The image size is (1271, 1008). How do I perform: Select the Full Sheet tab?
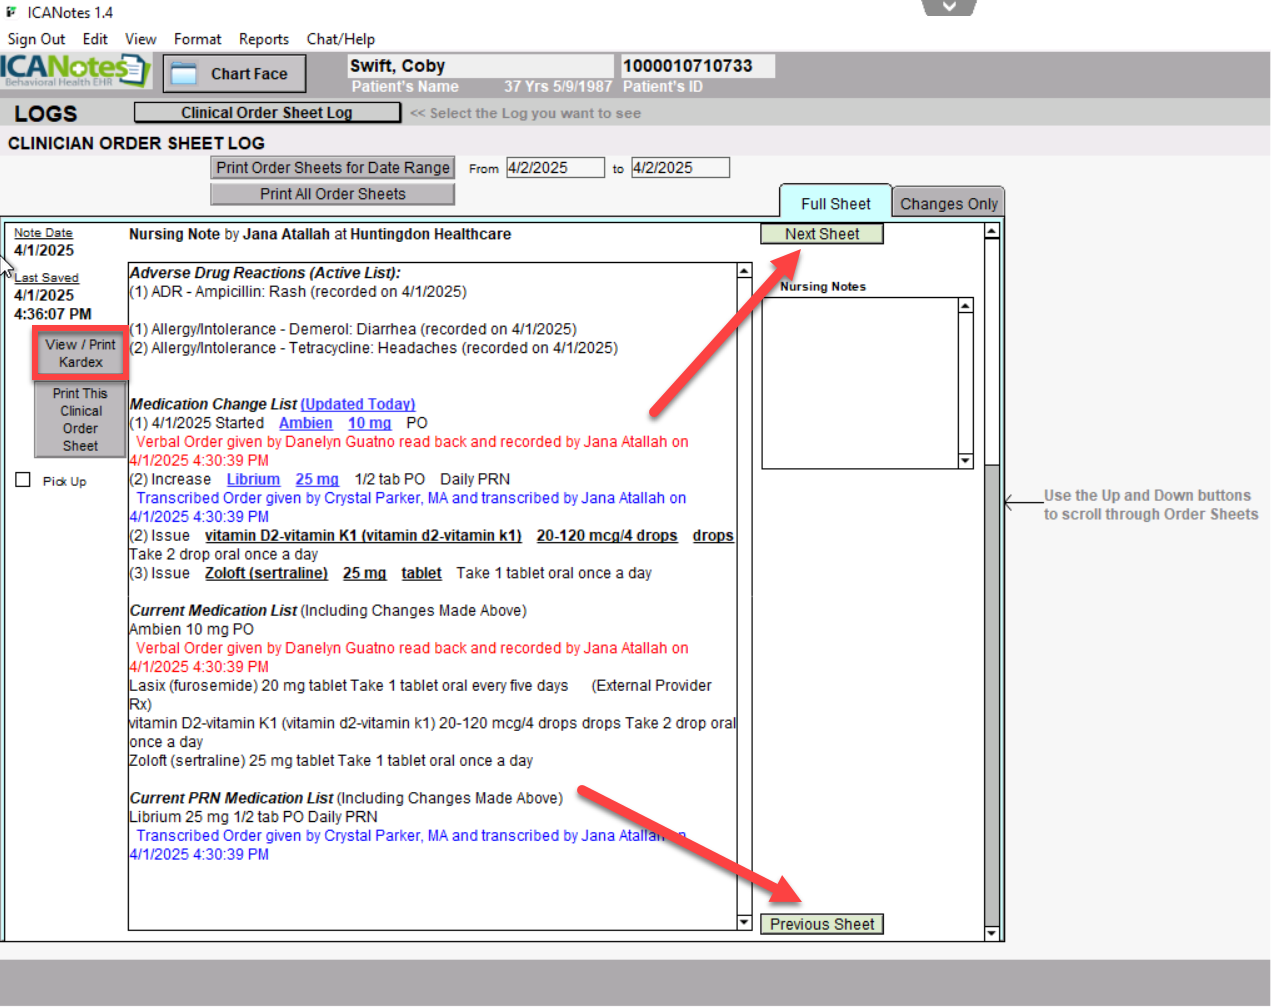click(835, 204)
